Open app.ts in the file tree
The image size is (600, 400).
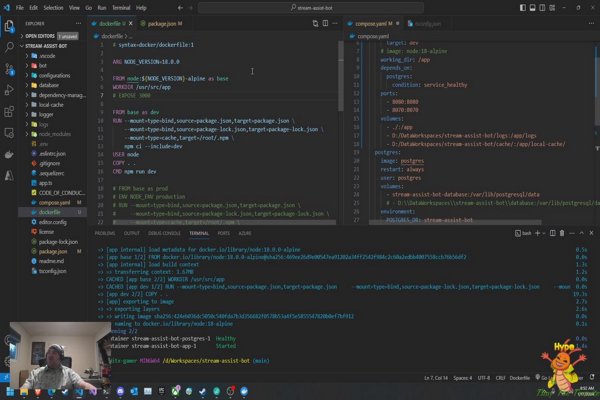click(x=45, y=183)
